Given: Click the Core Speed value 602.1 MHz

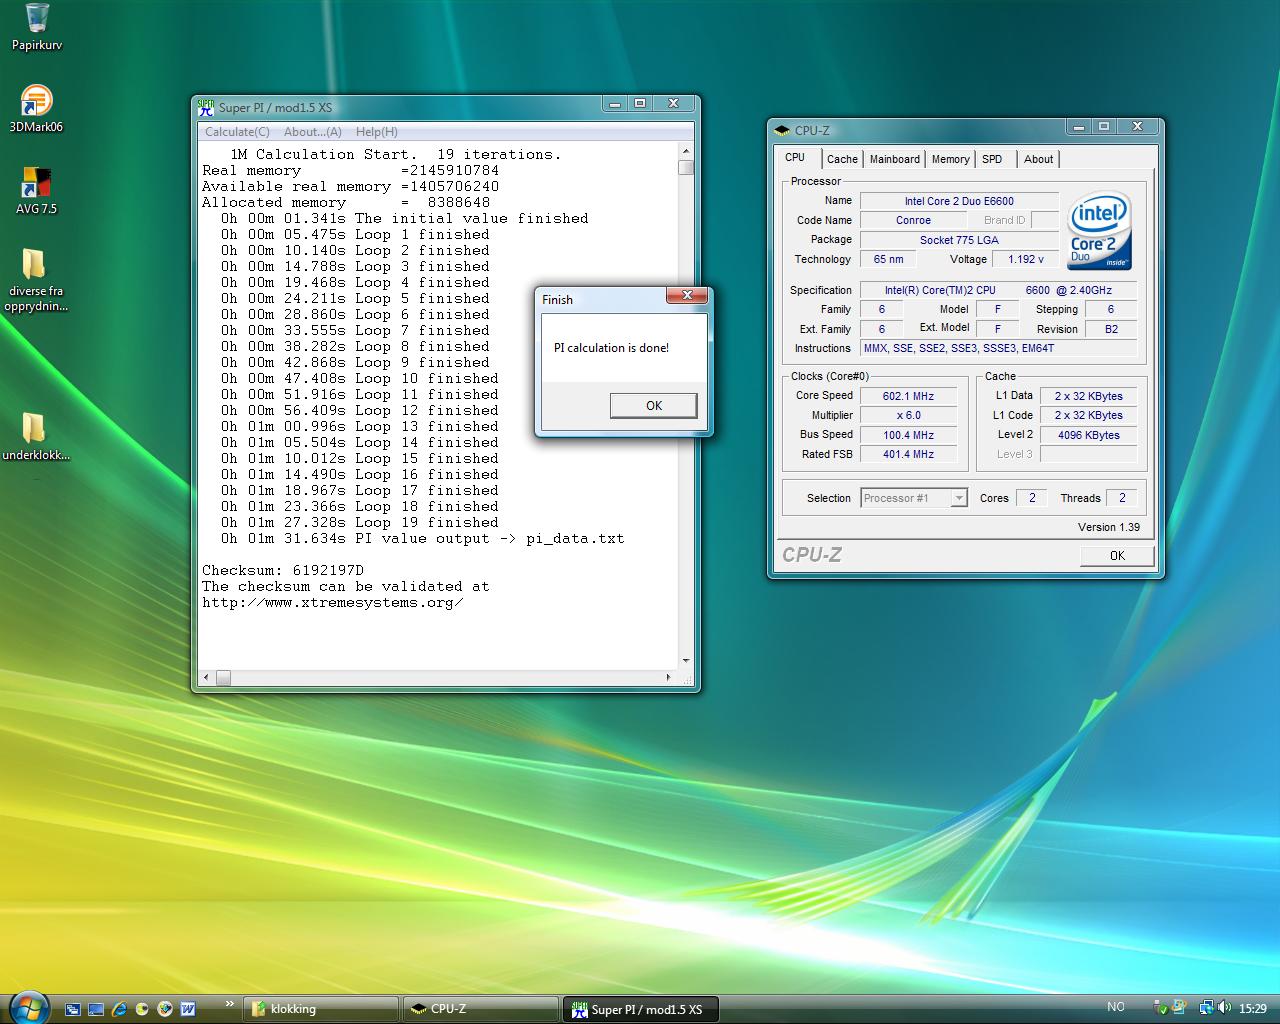Looking at the screenshot, I should click(908, 396).
